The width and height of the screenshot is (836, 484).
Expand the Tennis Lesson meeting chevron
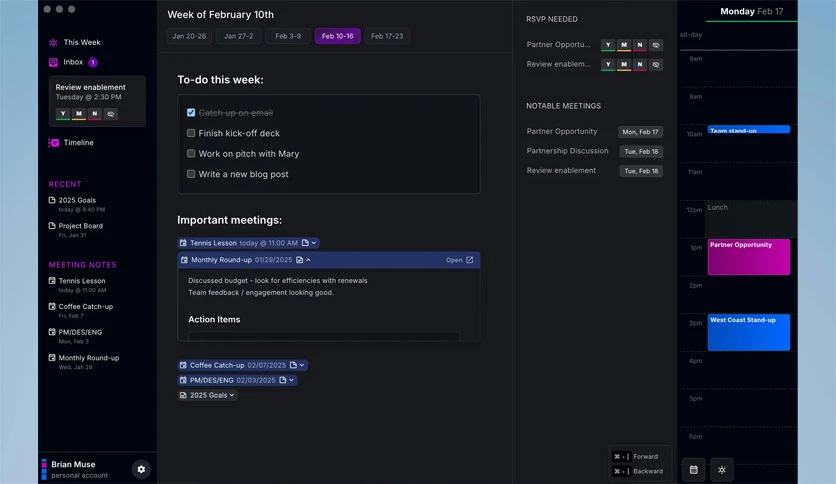[314, 243]
